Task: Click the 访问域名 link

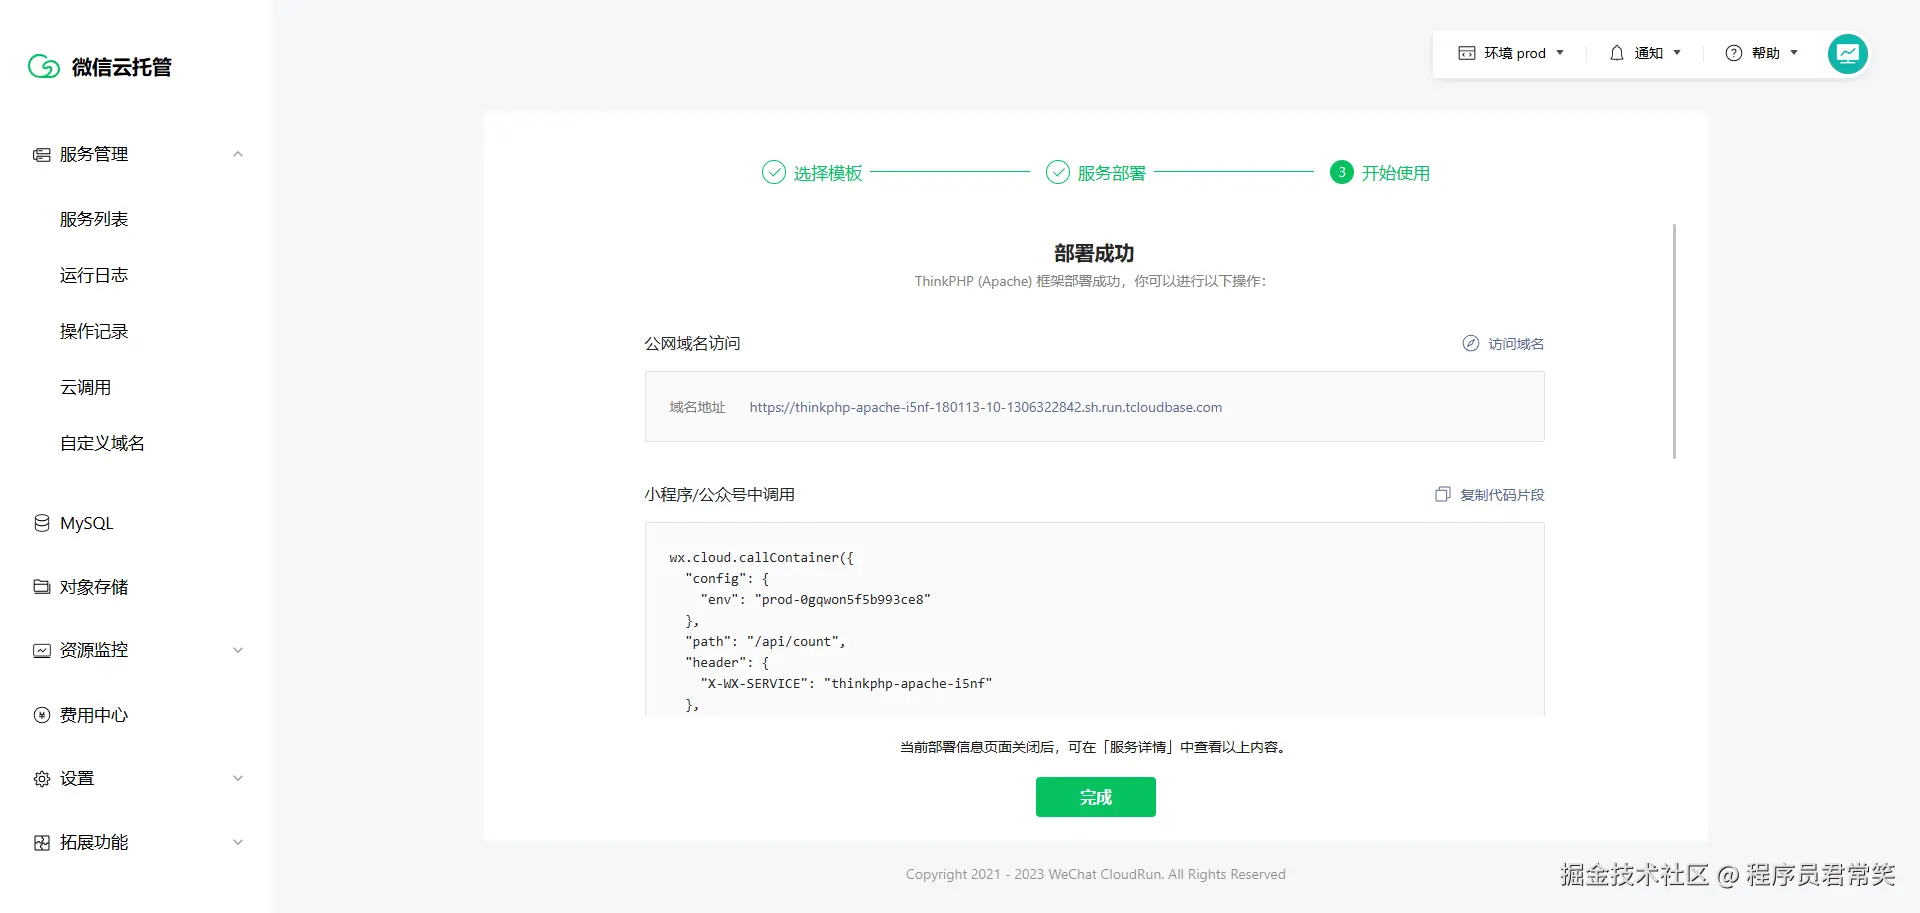Action: coord(1516,344)
